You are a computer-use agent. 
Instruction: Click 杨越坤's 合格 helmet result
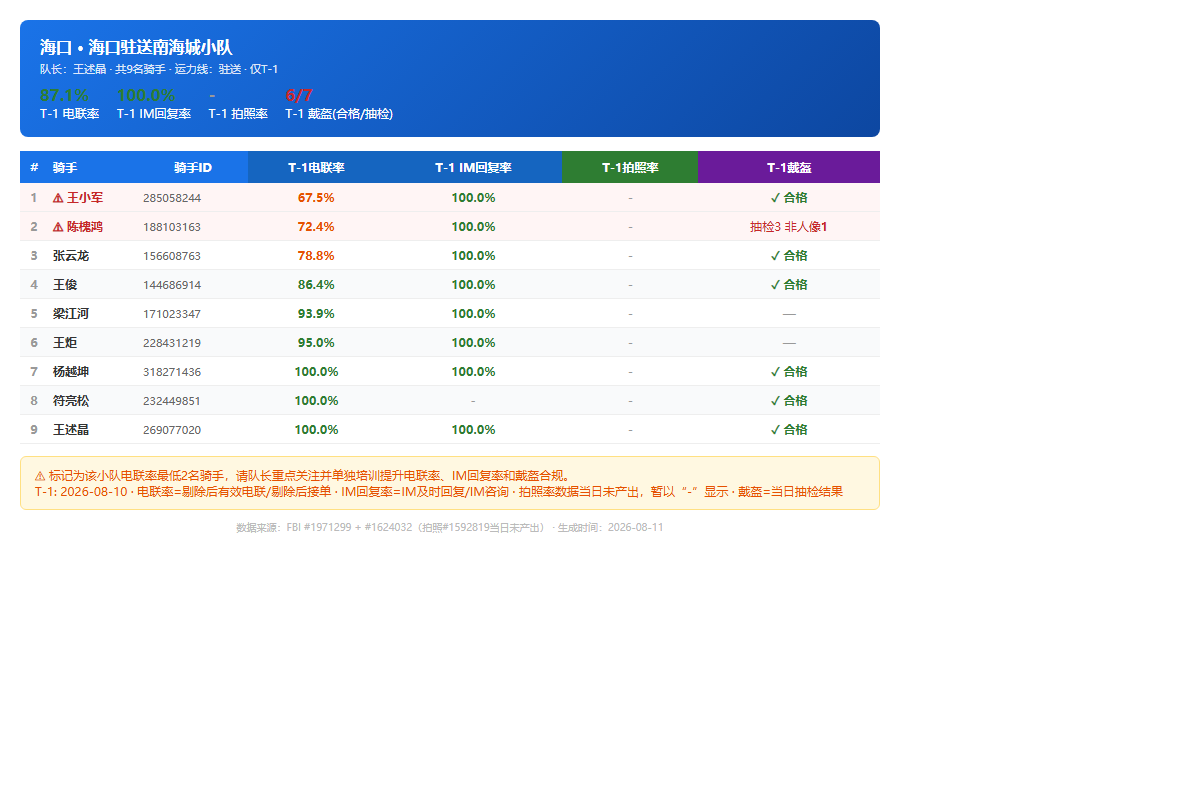(789, 372)
